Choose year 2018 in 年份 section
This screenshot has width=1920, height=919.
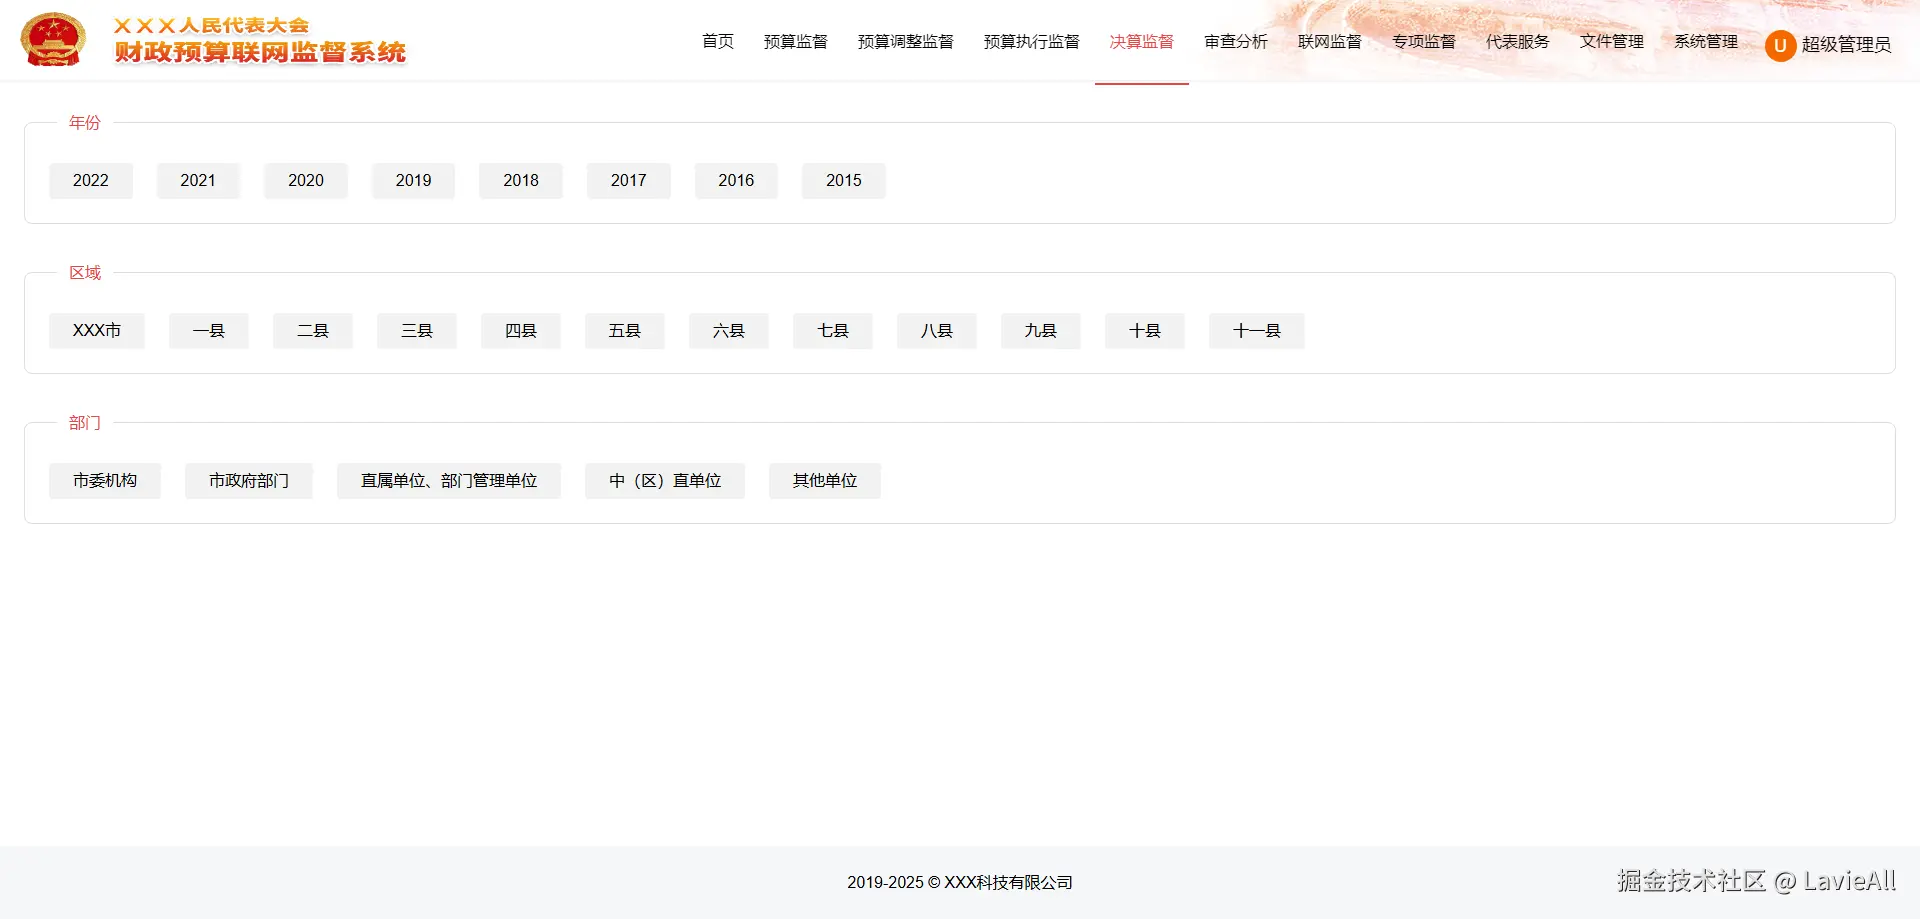[x=520, y=180]
